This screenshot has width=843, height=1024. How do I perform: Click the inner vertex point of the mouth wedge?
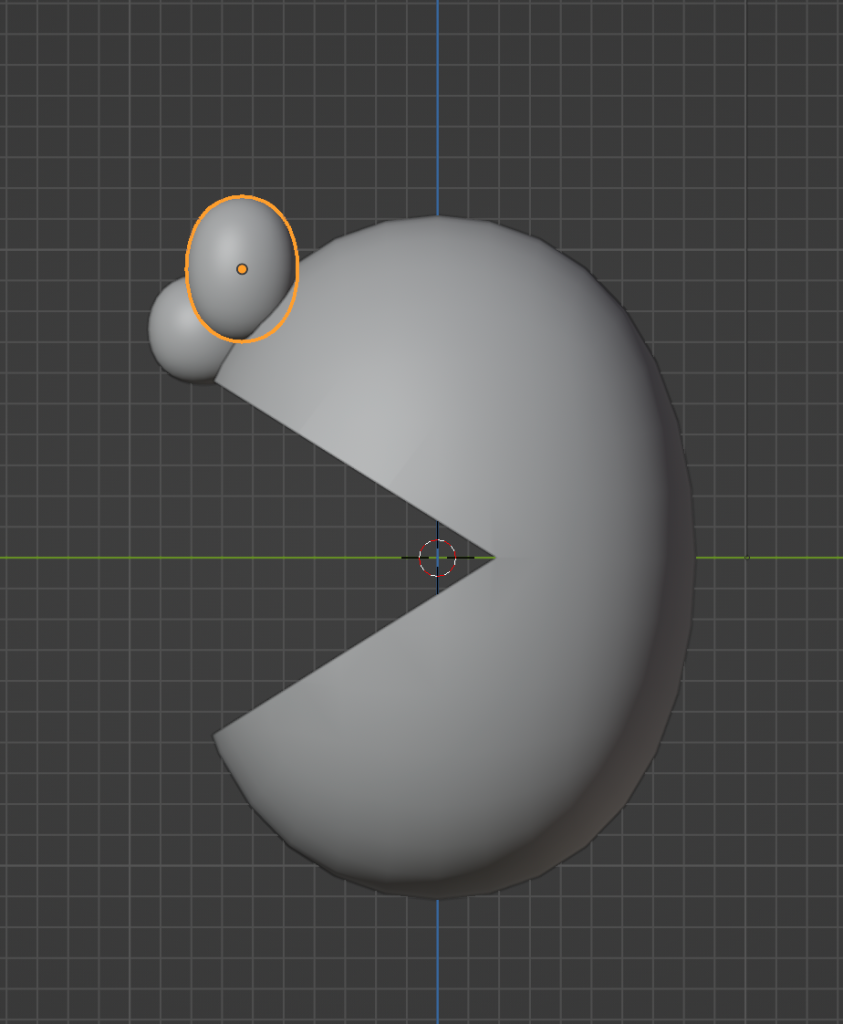494,558
